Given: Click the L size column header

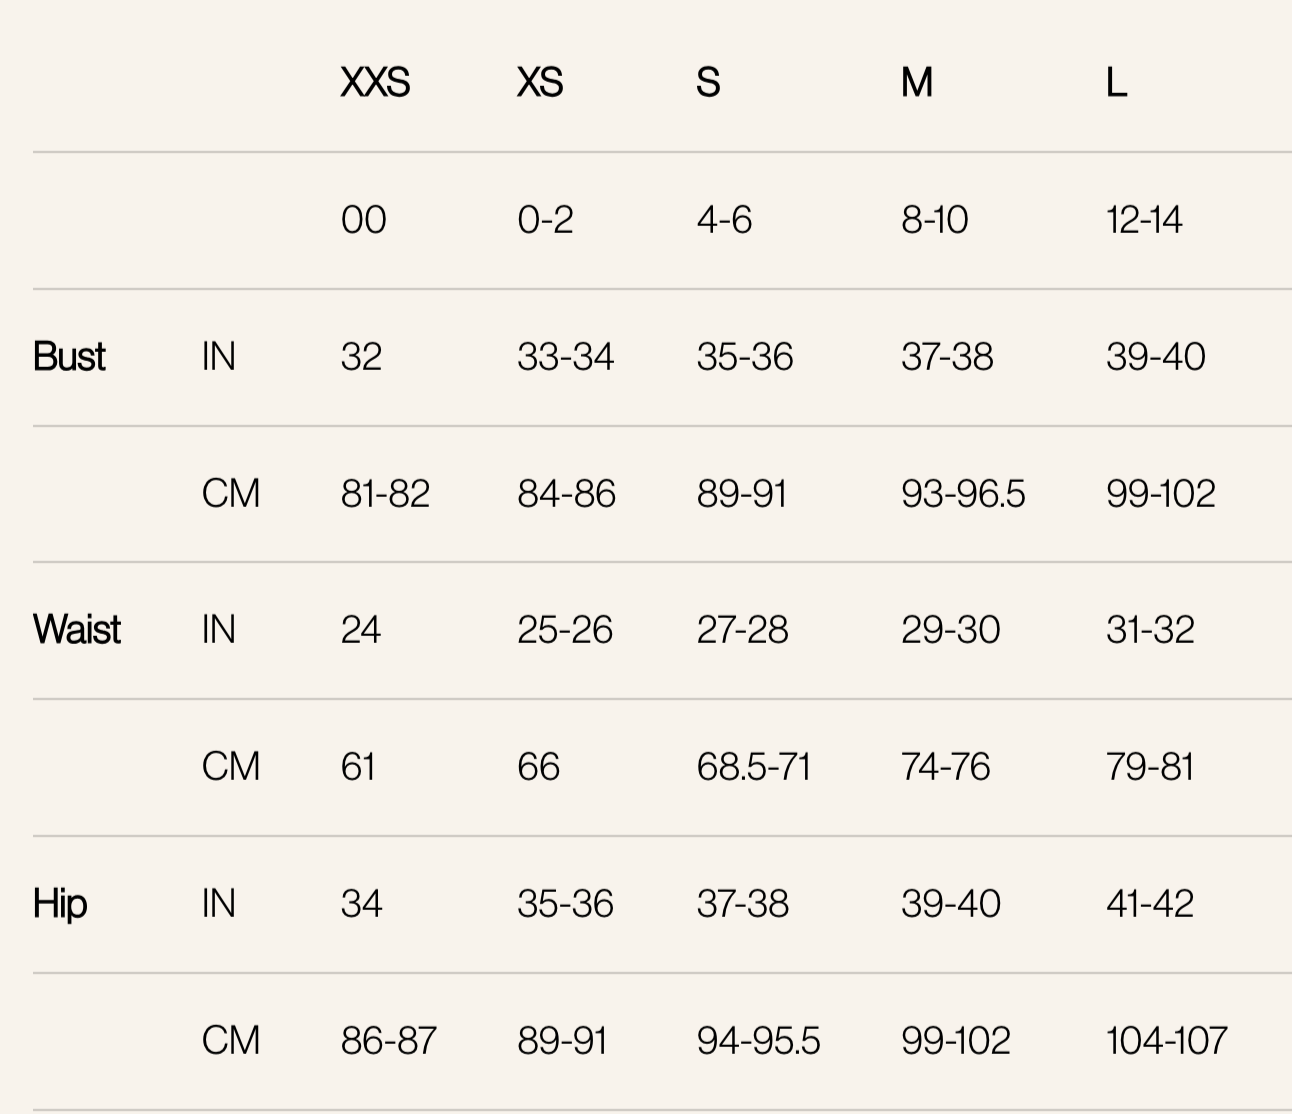Looking at the screenshot, I should pos(1117,82).
